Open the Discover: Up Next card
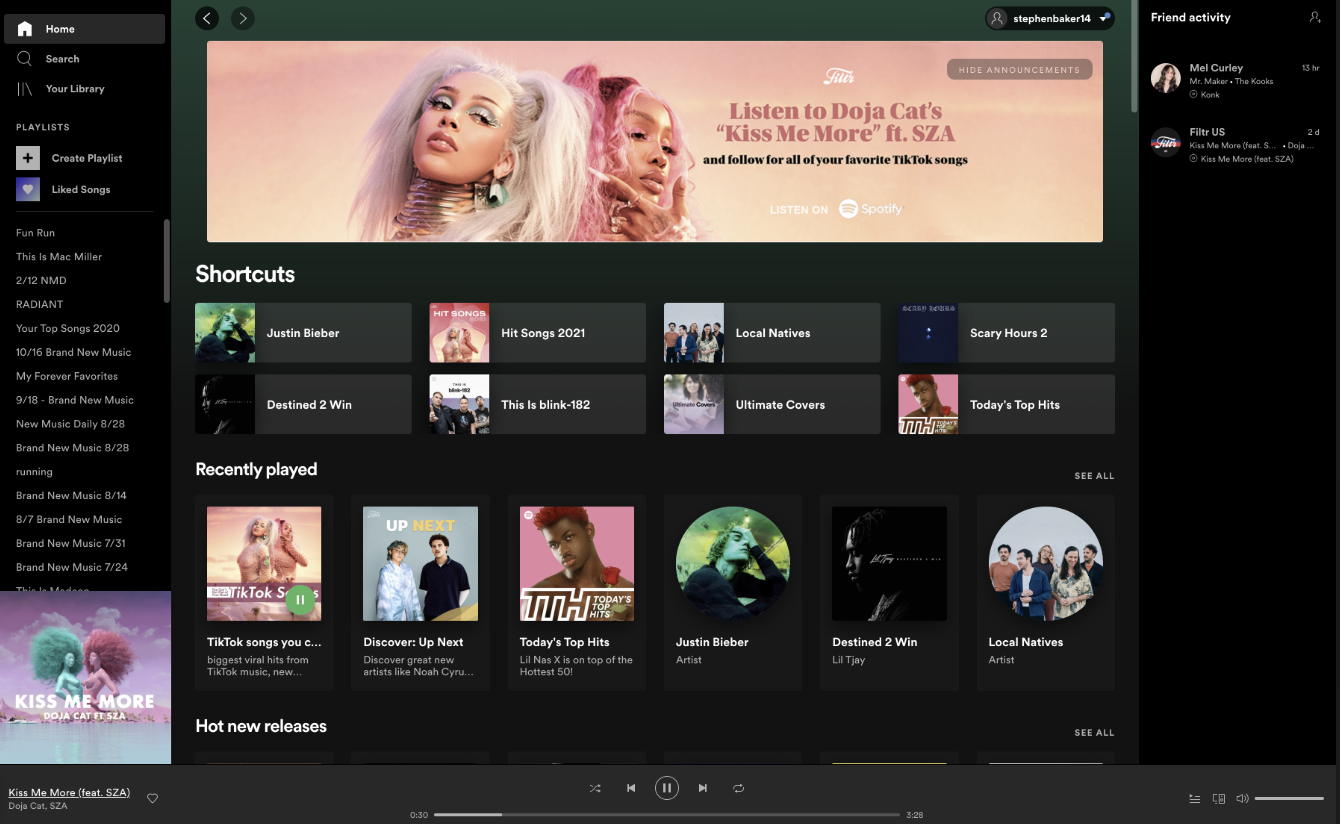 point(420,592)
